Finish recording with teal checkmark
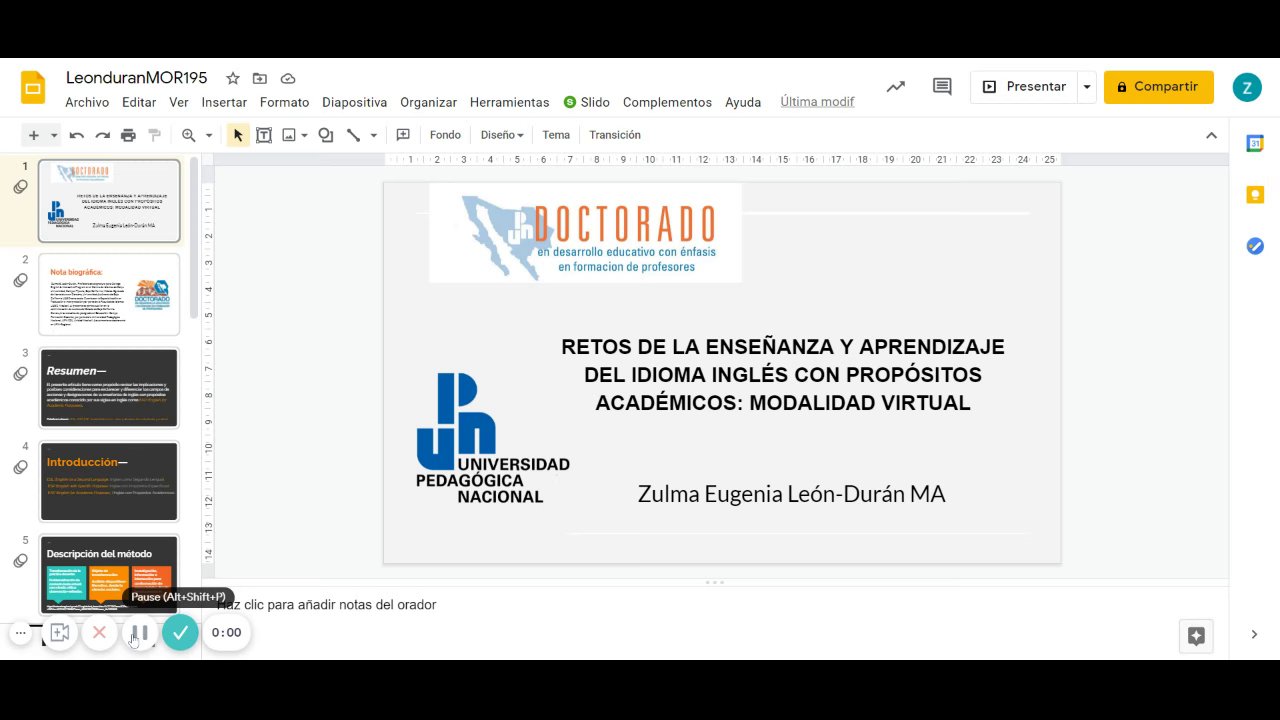This screenshot has width=1280, height=720. coord(180,633)
